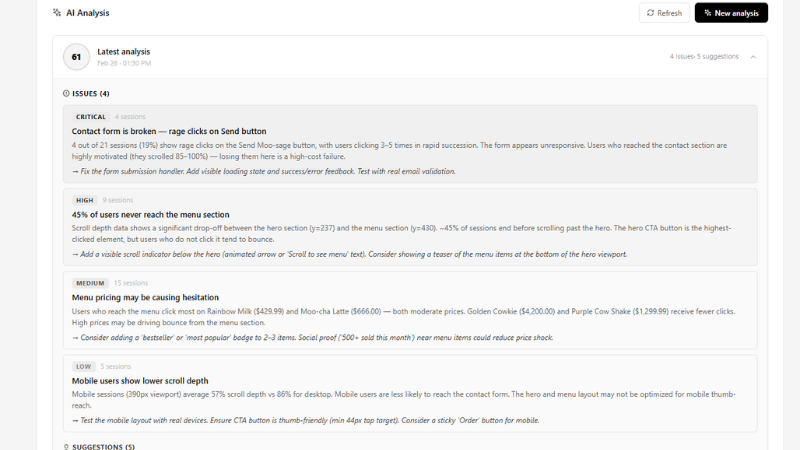The width and height of the screenshot is (800, 450).
Task: Start a New analysis
Action: 731,13
